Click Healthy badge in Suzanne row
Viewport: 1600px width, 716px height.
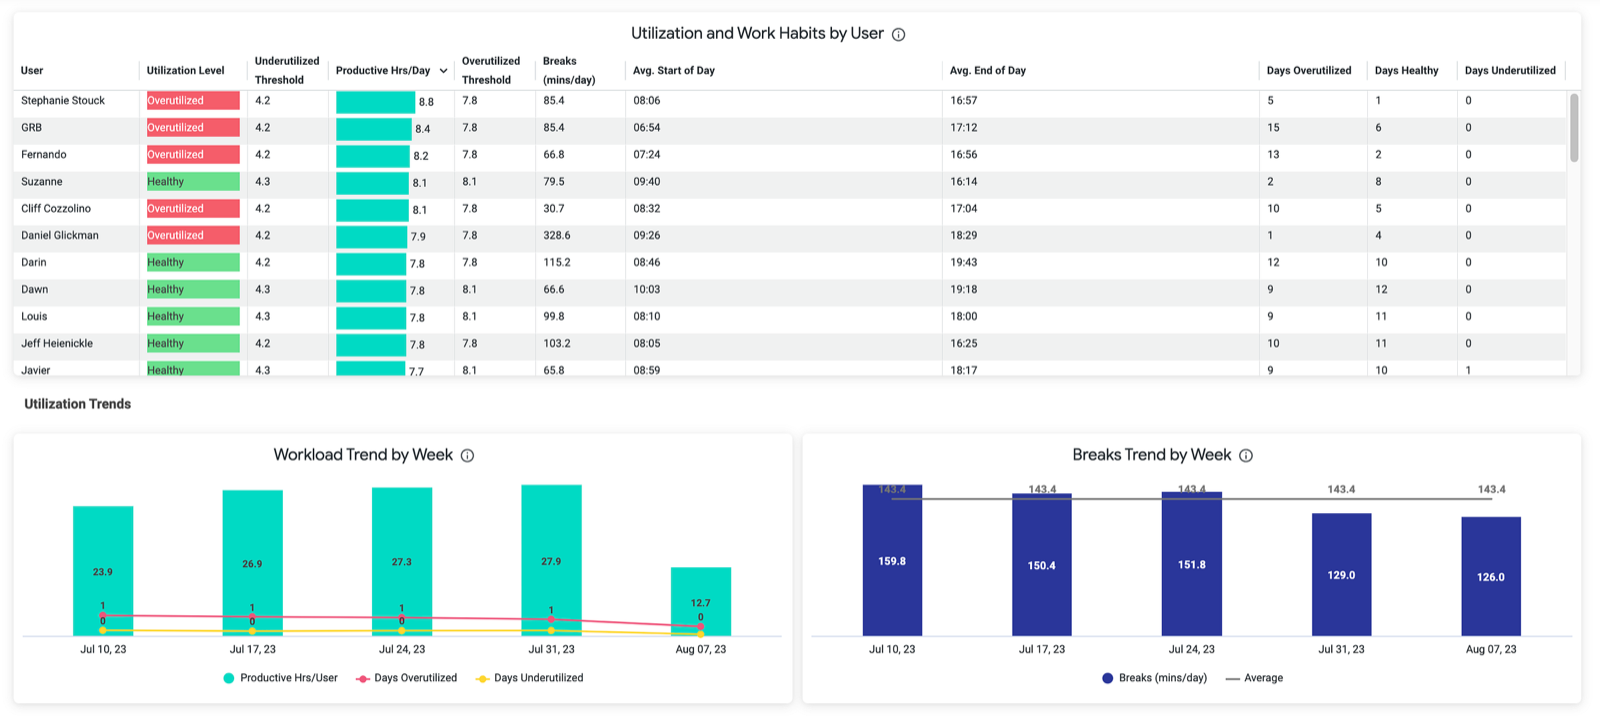point(193,182)
